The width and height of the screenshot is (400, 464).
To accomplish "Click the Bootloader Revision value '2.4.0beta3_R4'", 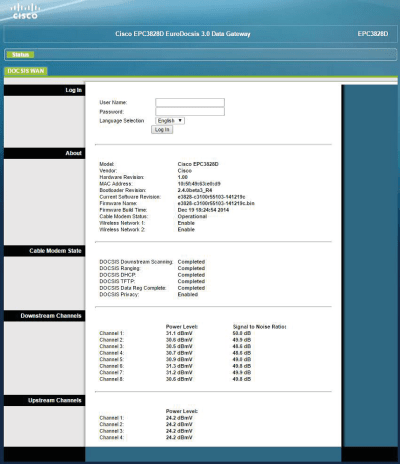I will 195,190.
